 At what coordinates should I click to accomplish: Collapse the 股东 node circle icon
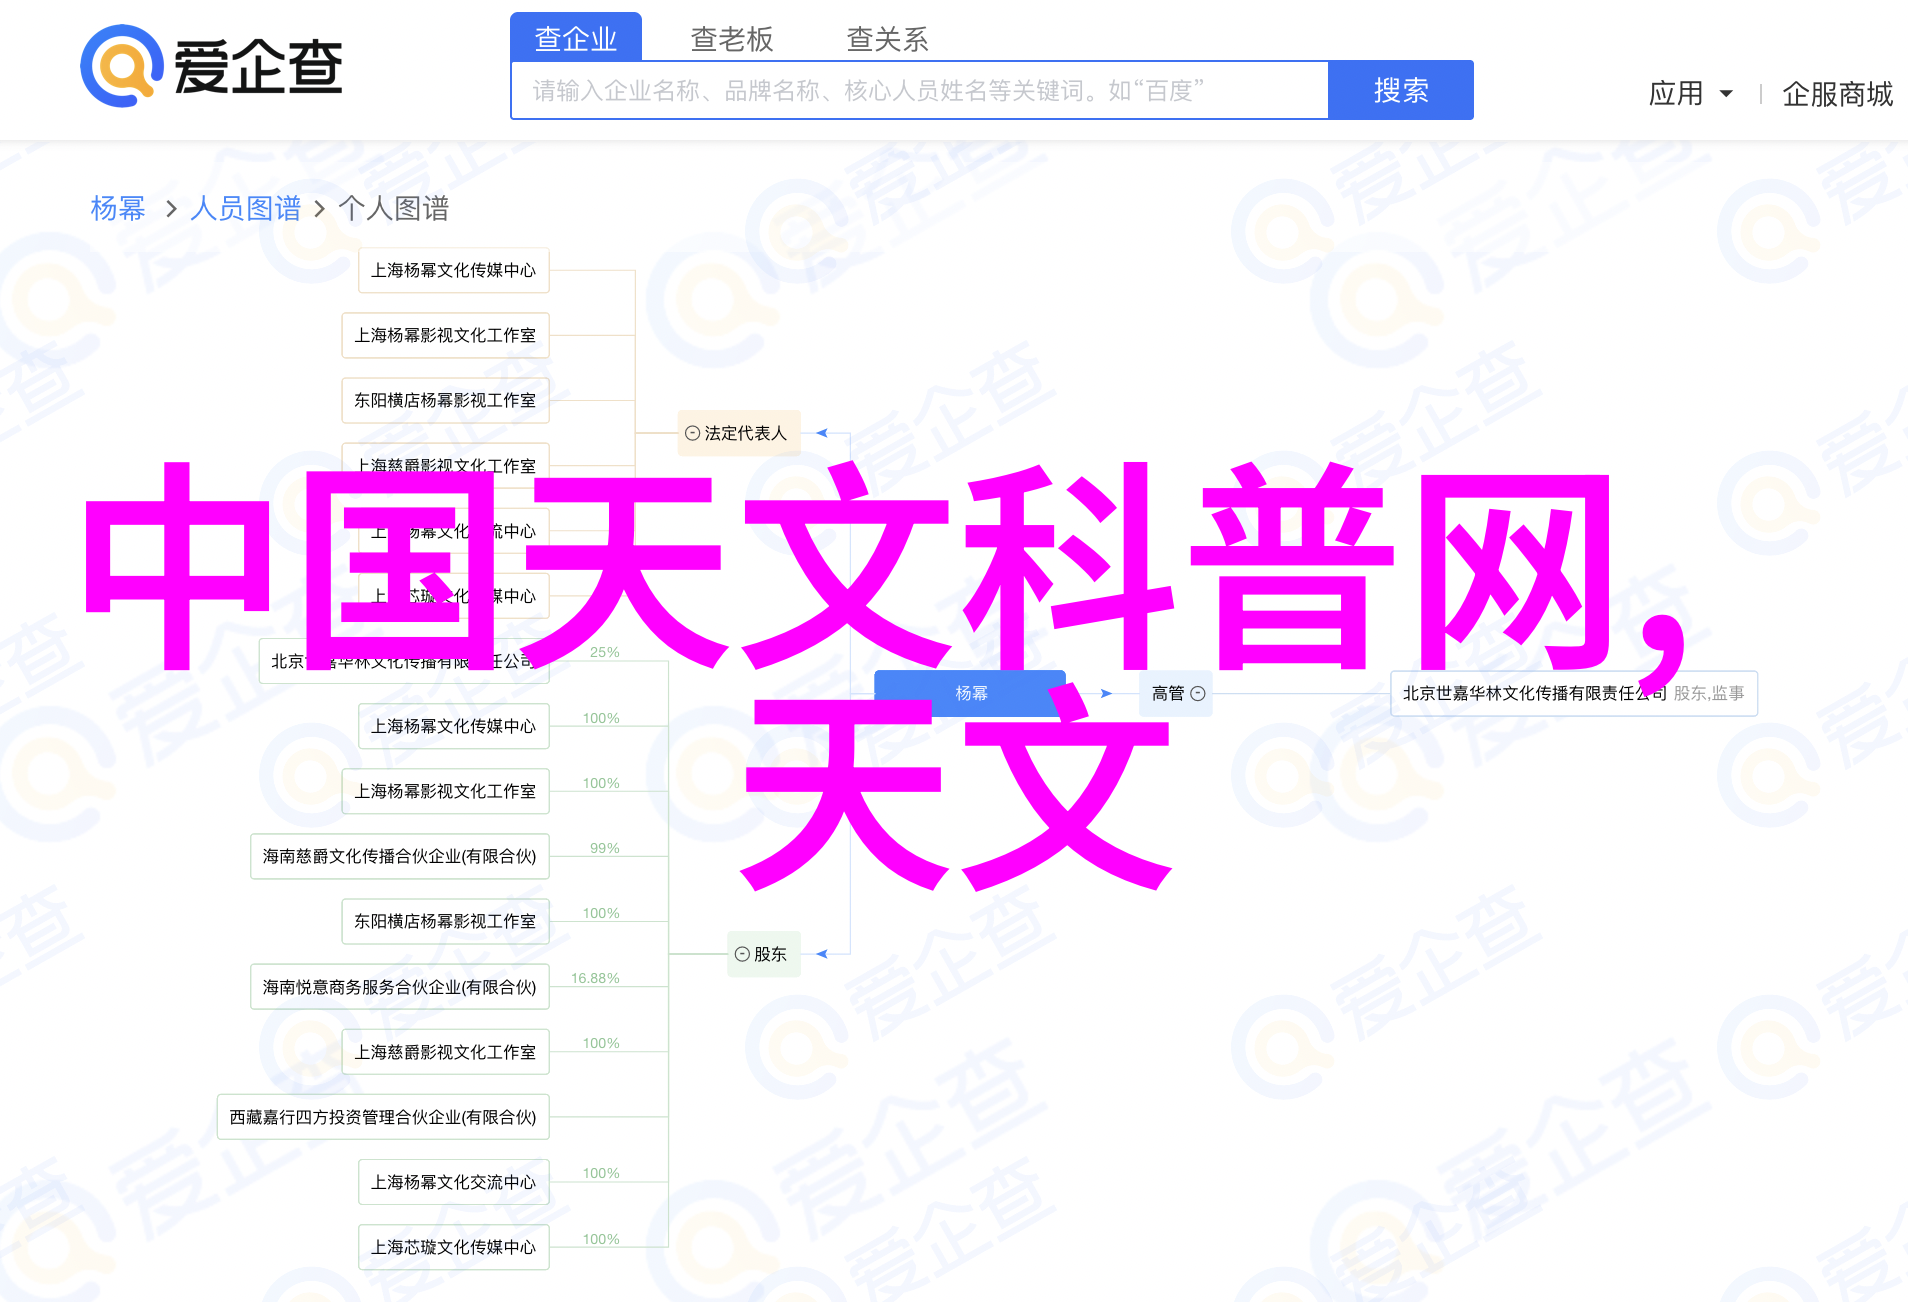(x=742, y=954)
